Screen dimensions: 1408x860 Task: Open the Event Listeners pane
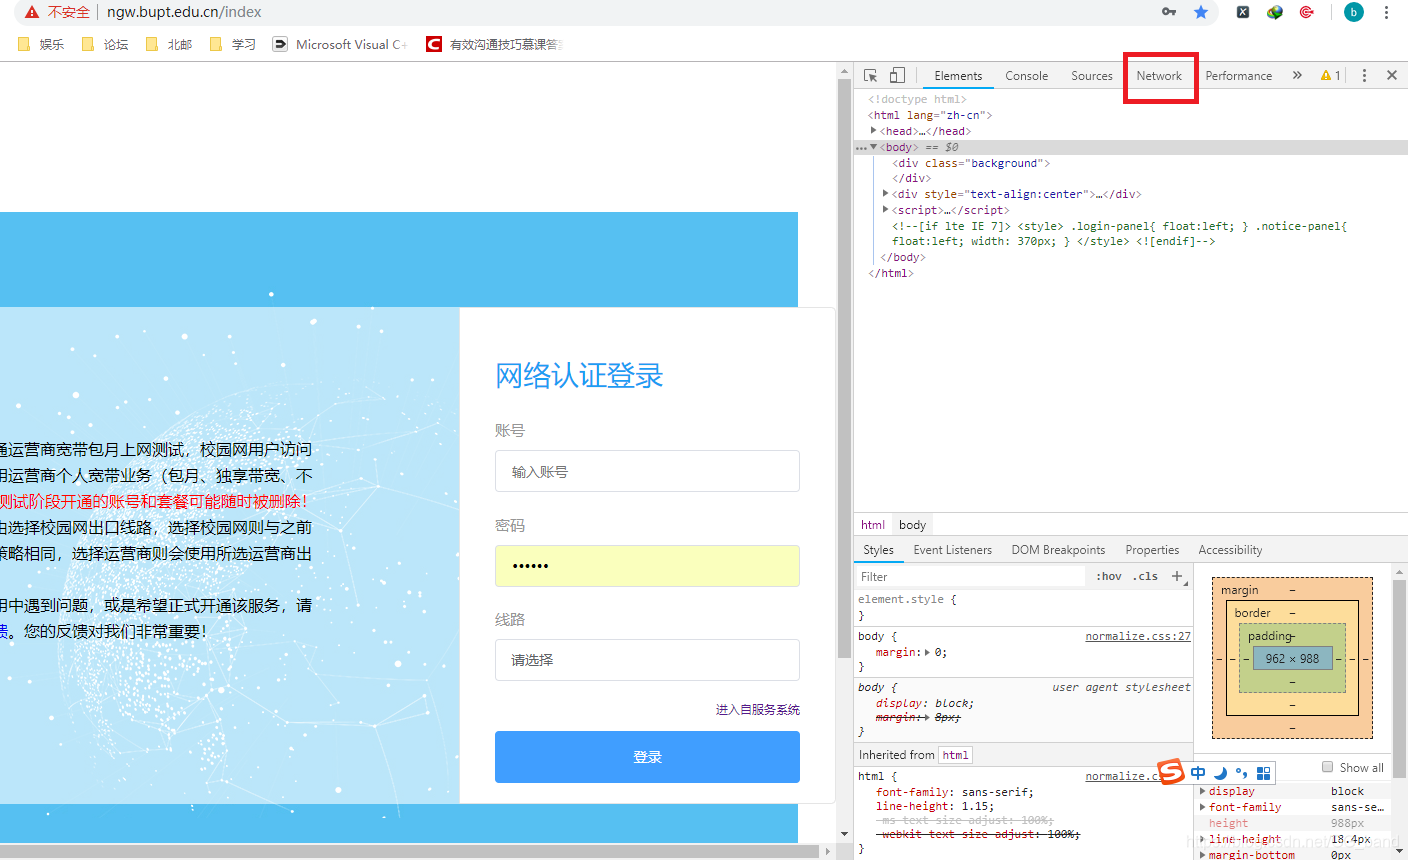(x=952, y=550)
